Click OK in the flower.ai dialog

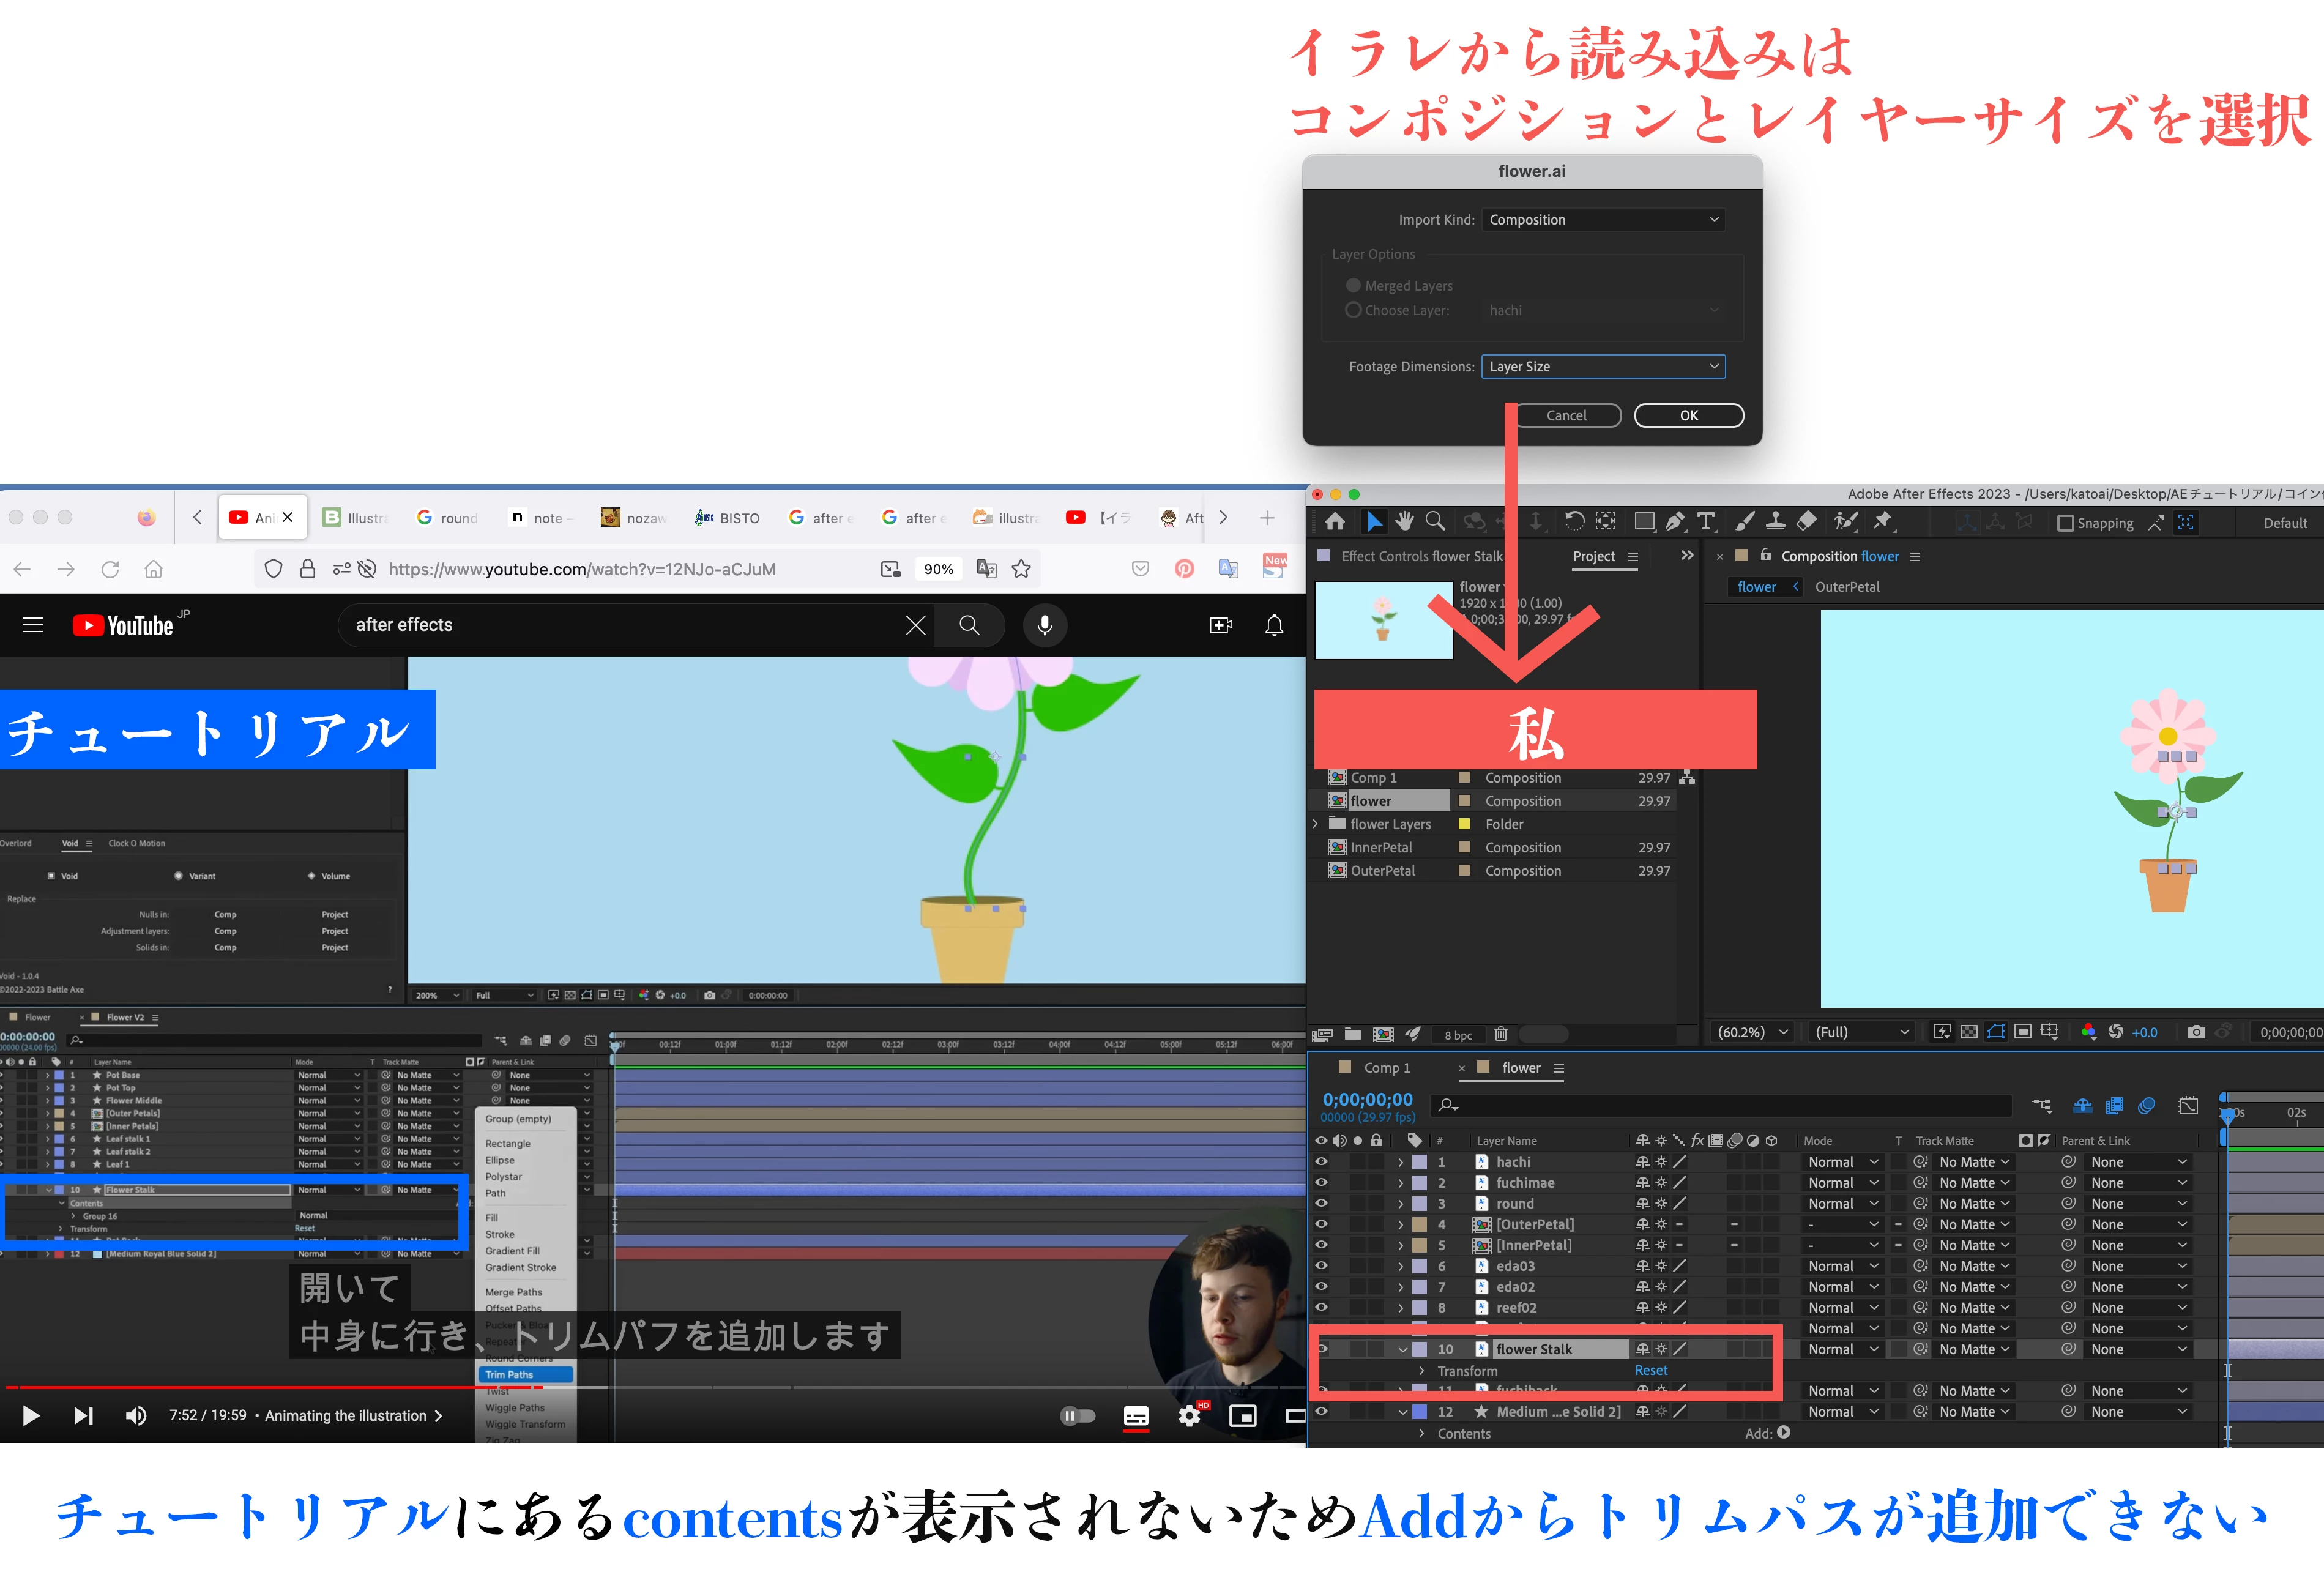[1688, 415]
